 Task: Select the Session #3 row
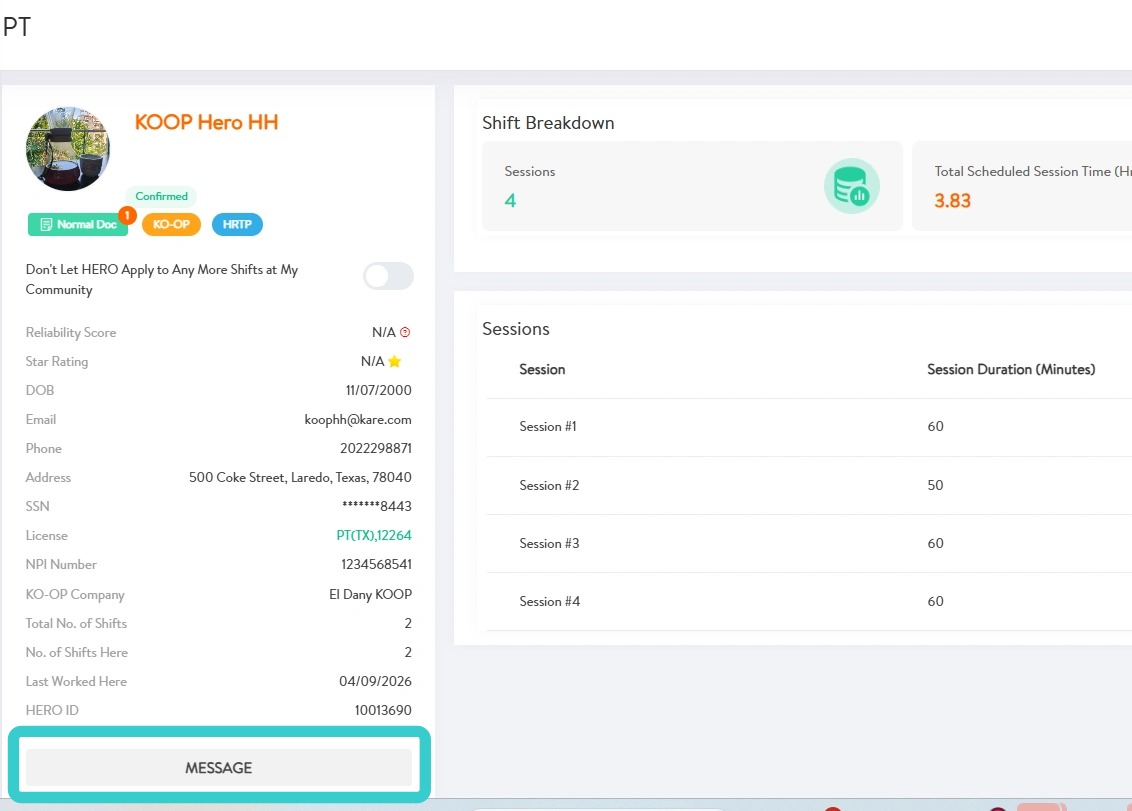tap(809, 543)
